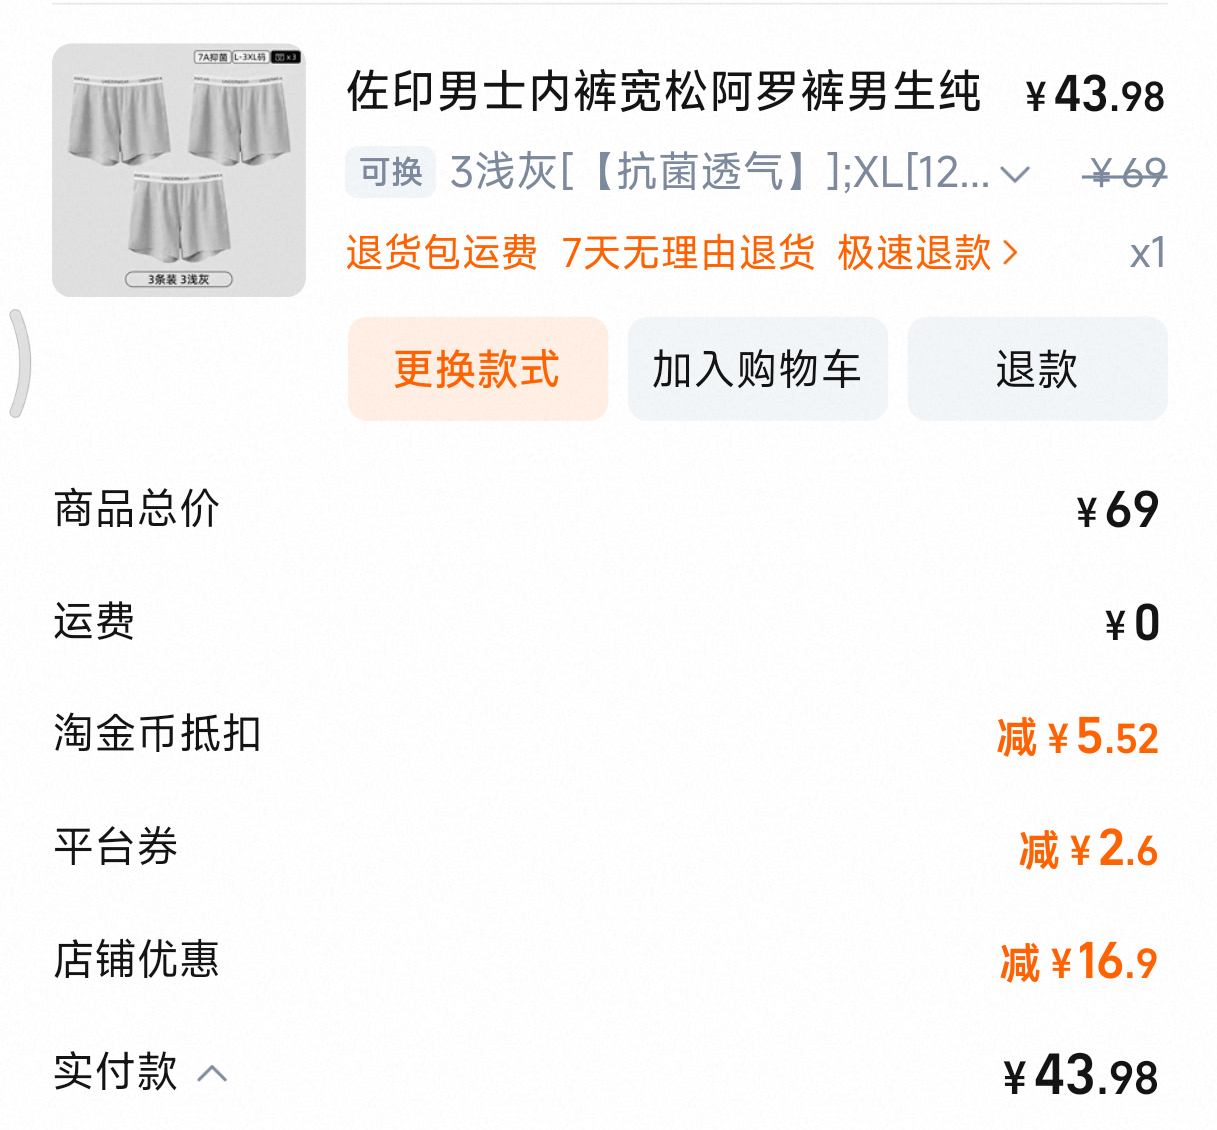The width and height of the screenshot is (1217, 1130).
Task: Tap the 店铺优惠 row label
Action: coord(136,960)
